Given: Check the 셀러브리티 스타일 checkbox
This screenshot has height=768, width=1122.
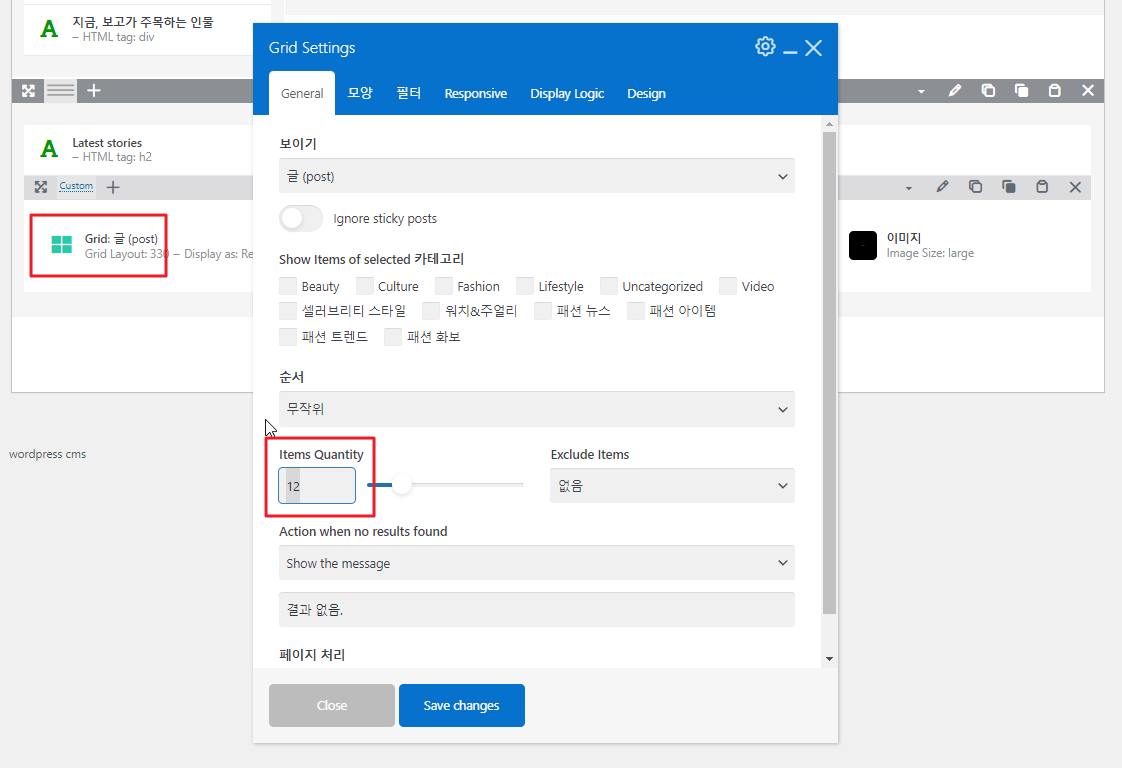Looking at the screenshot, I should coord(288,311).
